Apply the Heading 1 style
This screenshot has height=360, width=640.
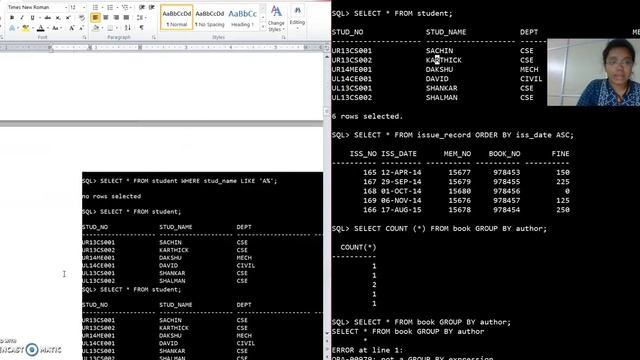click(242, 18)
